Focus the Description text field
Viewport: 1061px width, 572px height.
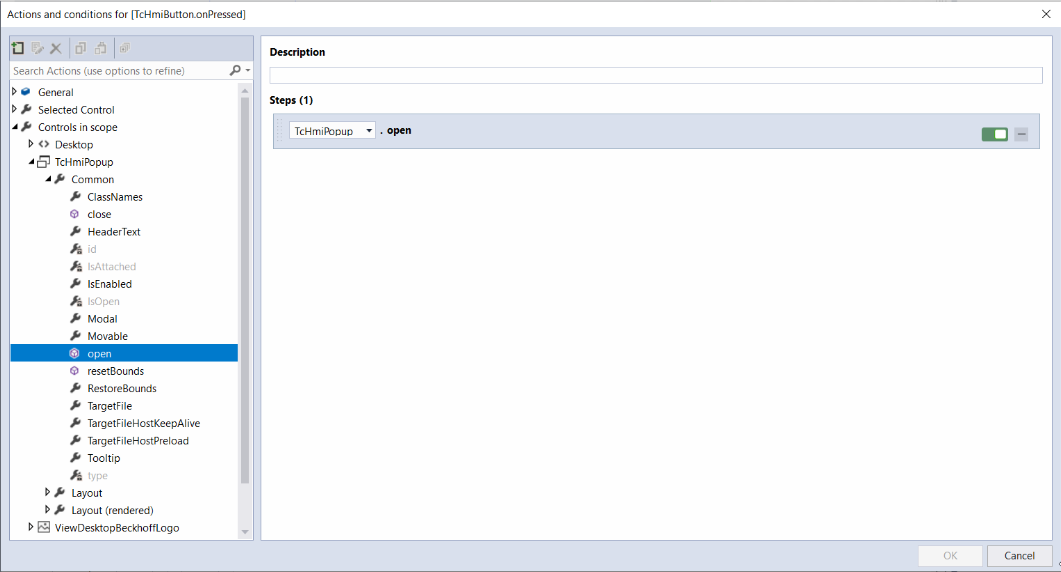pyautogui.click(x=656, y=75)
